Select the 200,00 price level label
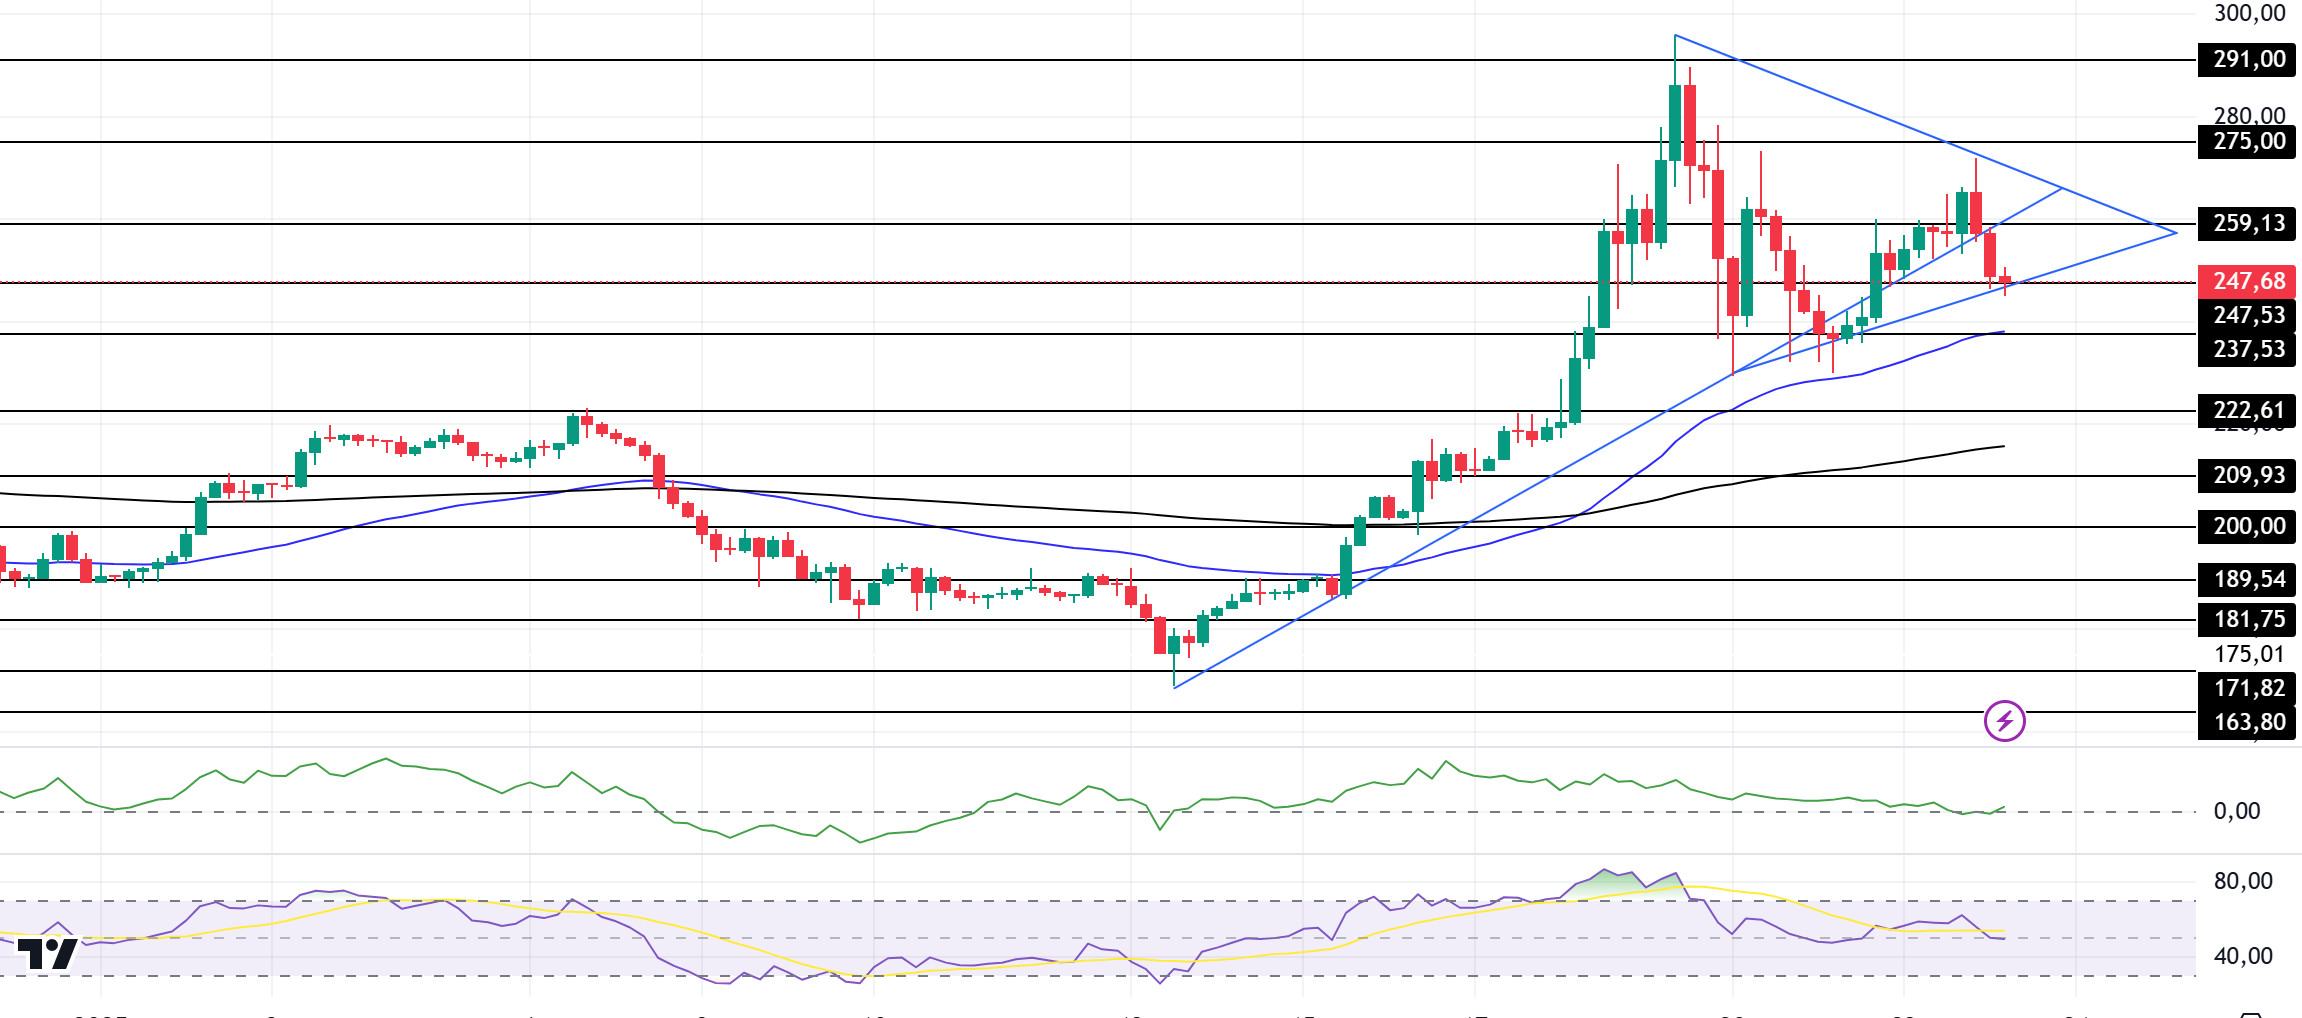Screen dimensions: 2302x1018 2247,527
